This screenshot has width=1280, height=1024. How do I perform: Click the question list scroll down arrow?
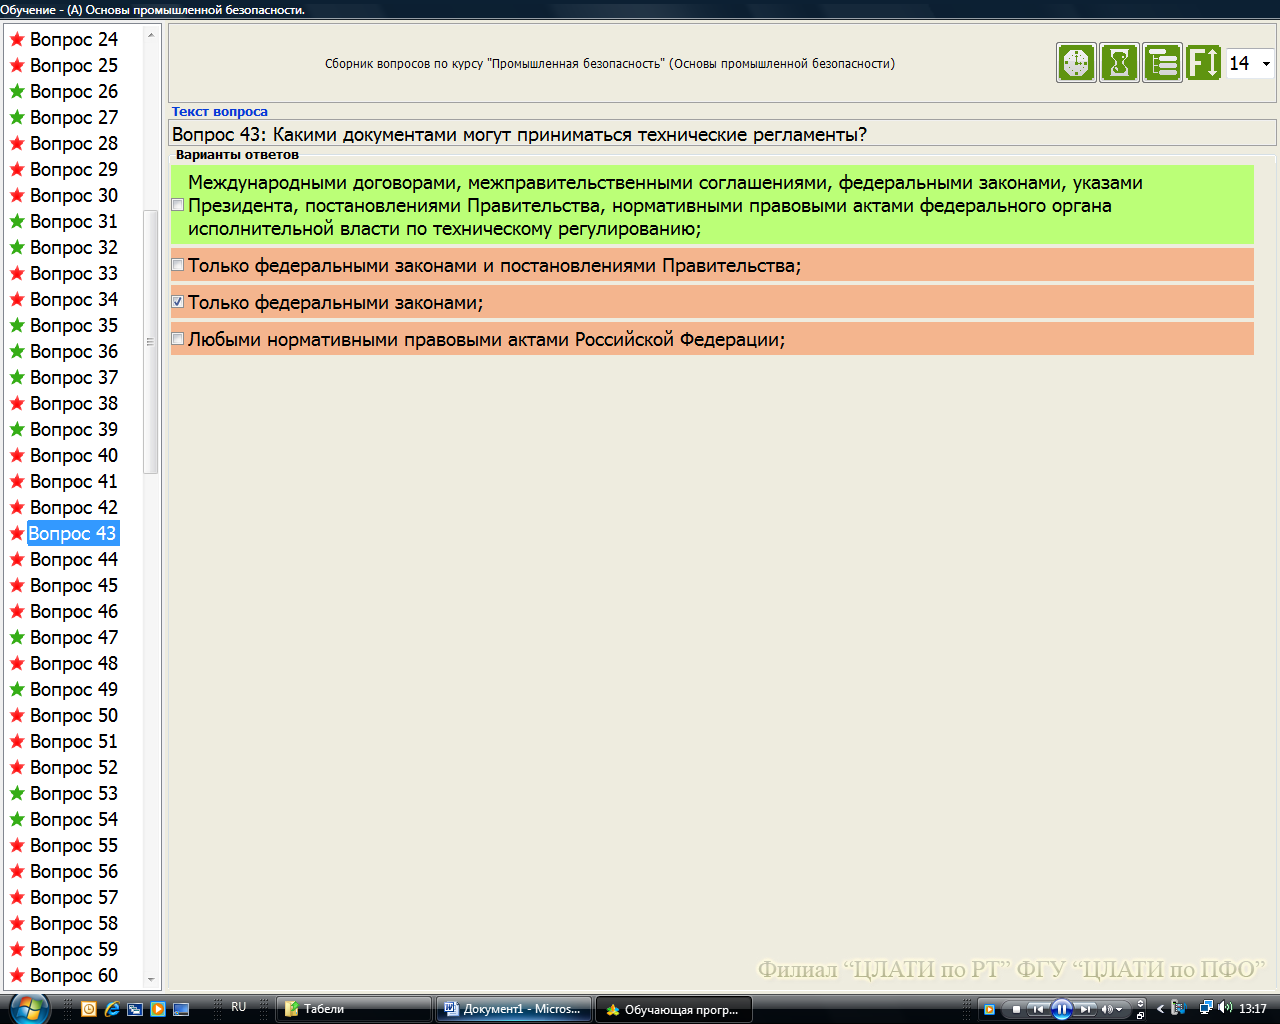click(x=151, y=980)
